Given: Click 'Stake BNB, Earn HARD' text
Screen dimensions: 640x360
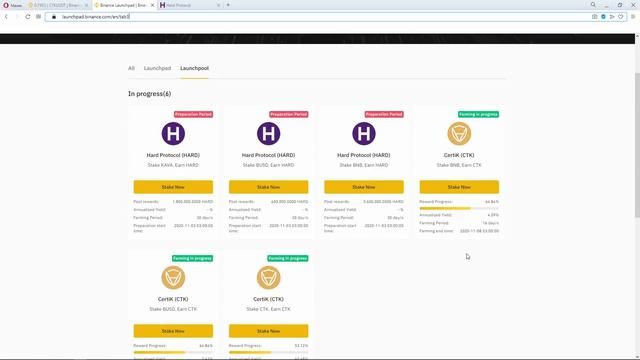Looking at the screenshot, I should point(364,165).
